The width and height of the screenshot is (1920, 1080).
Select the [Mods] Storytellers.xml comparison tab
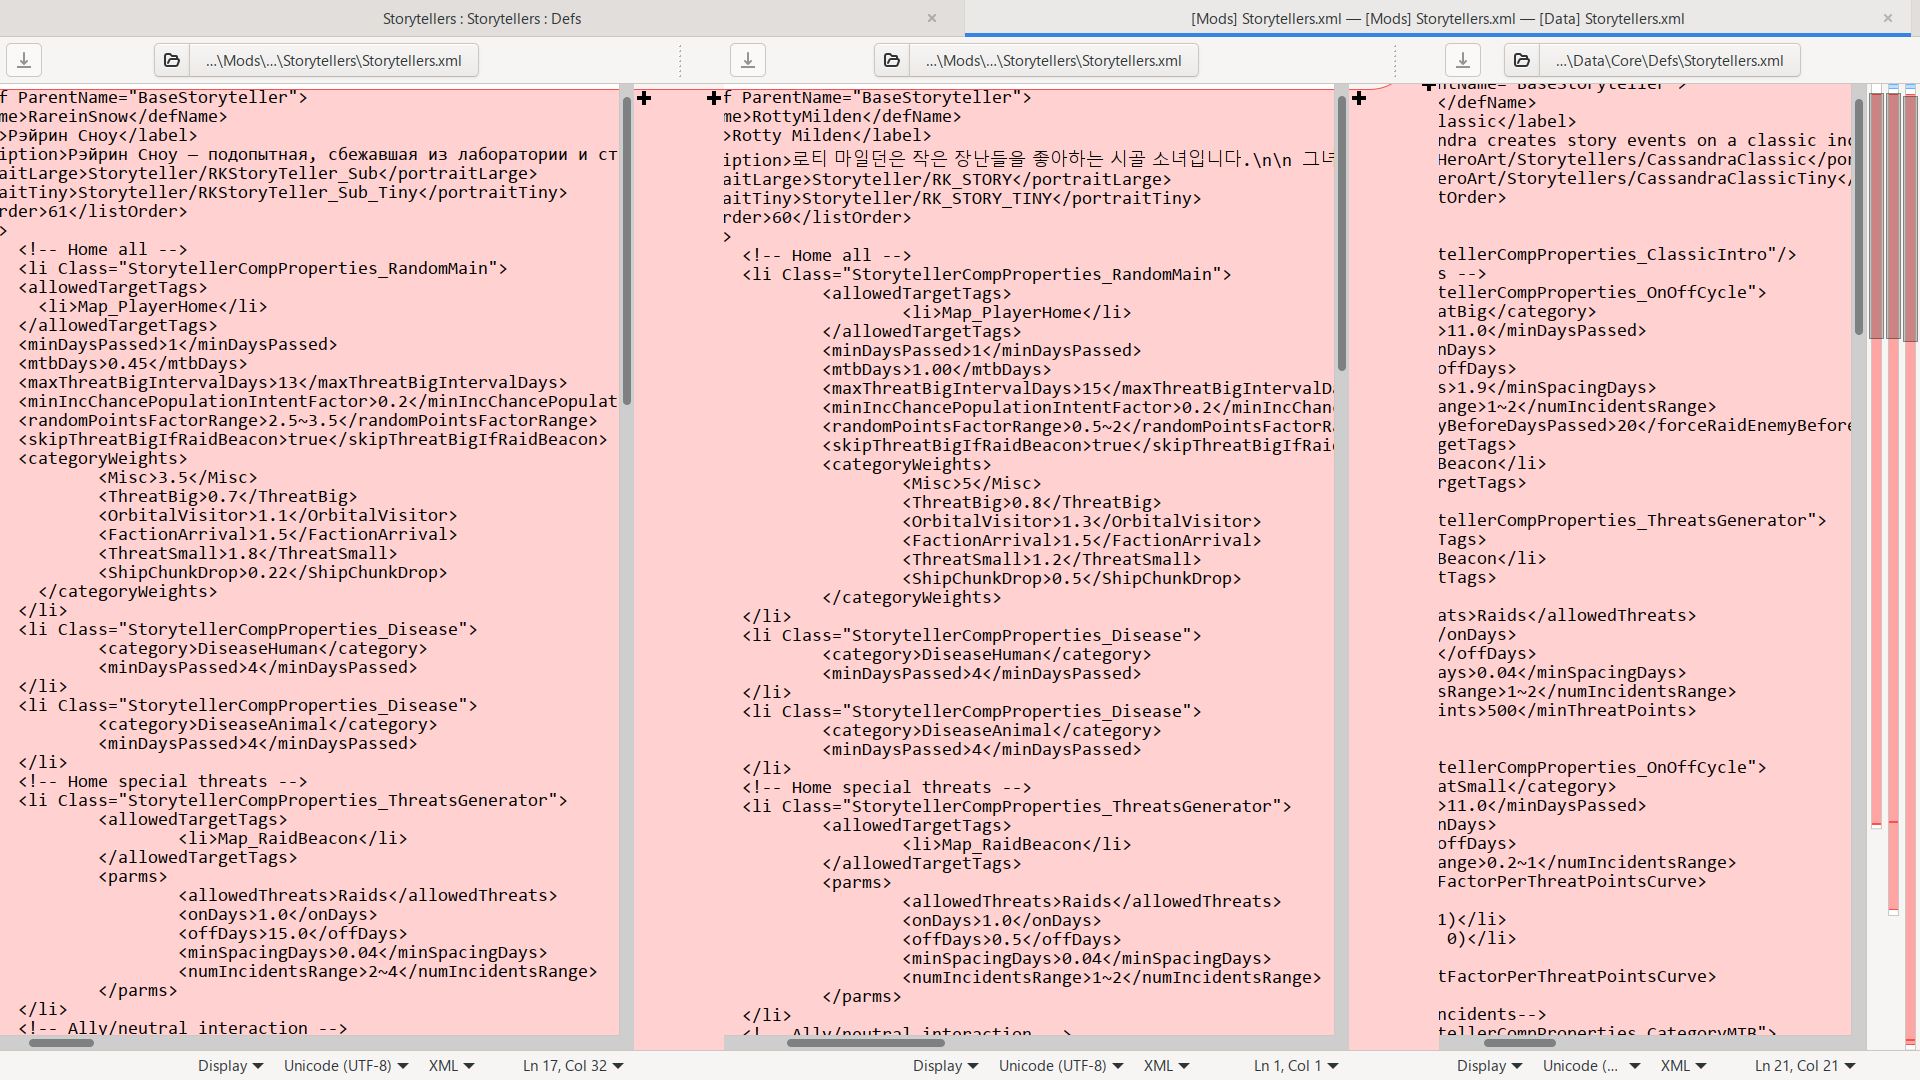[x=1437, y=18]
